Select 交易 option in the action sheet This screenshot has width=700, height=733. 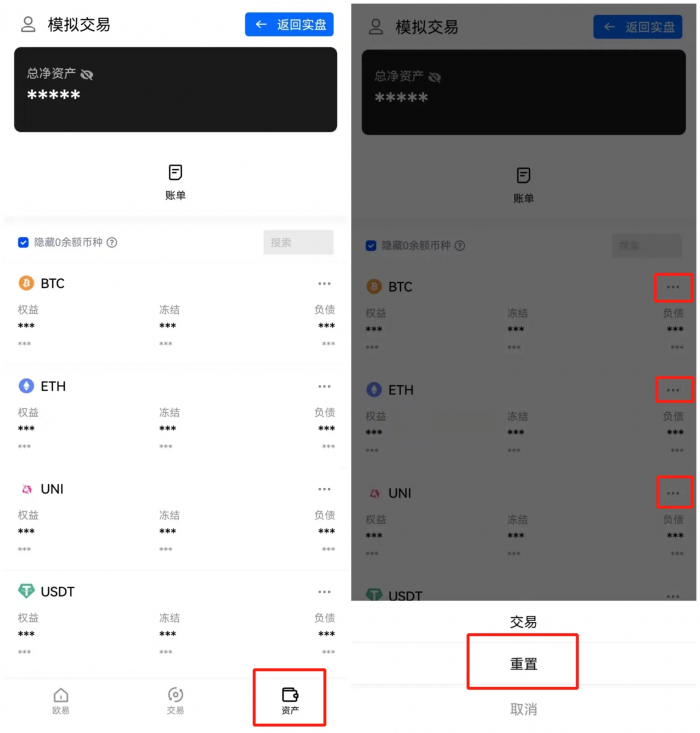(x=523, y=622)
